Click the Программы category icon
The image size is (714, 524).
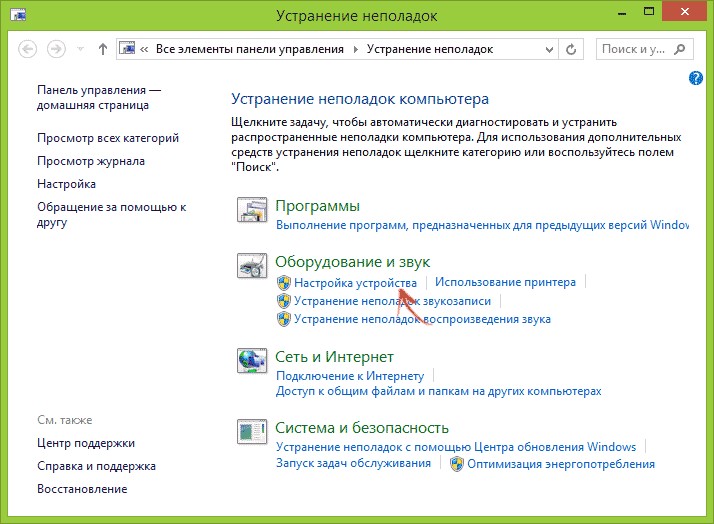point(251,211)
